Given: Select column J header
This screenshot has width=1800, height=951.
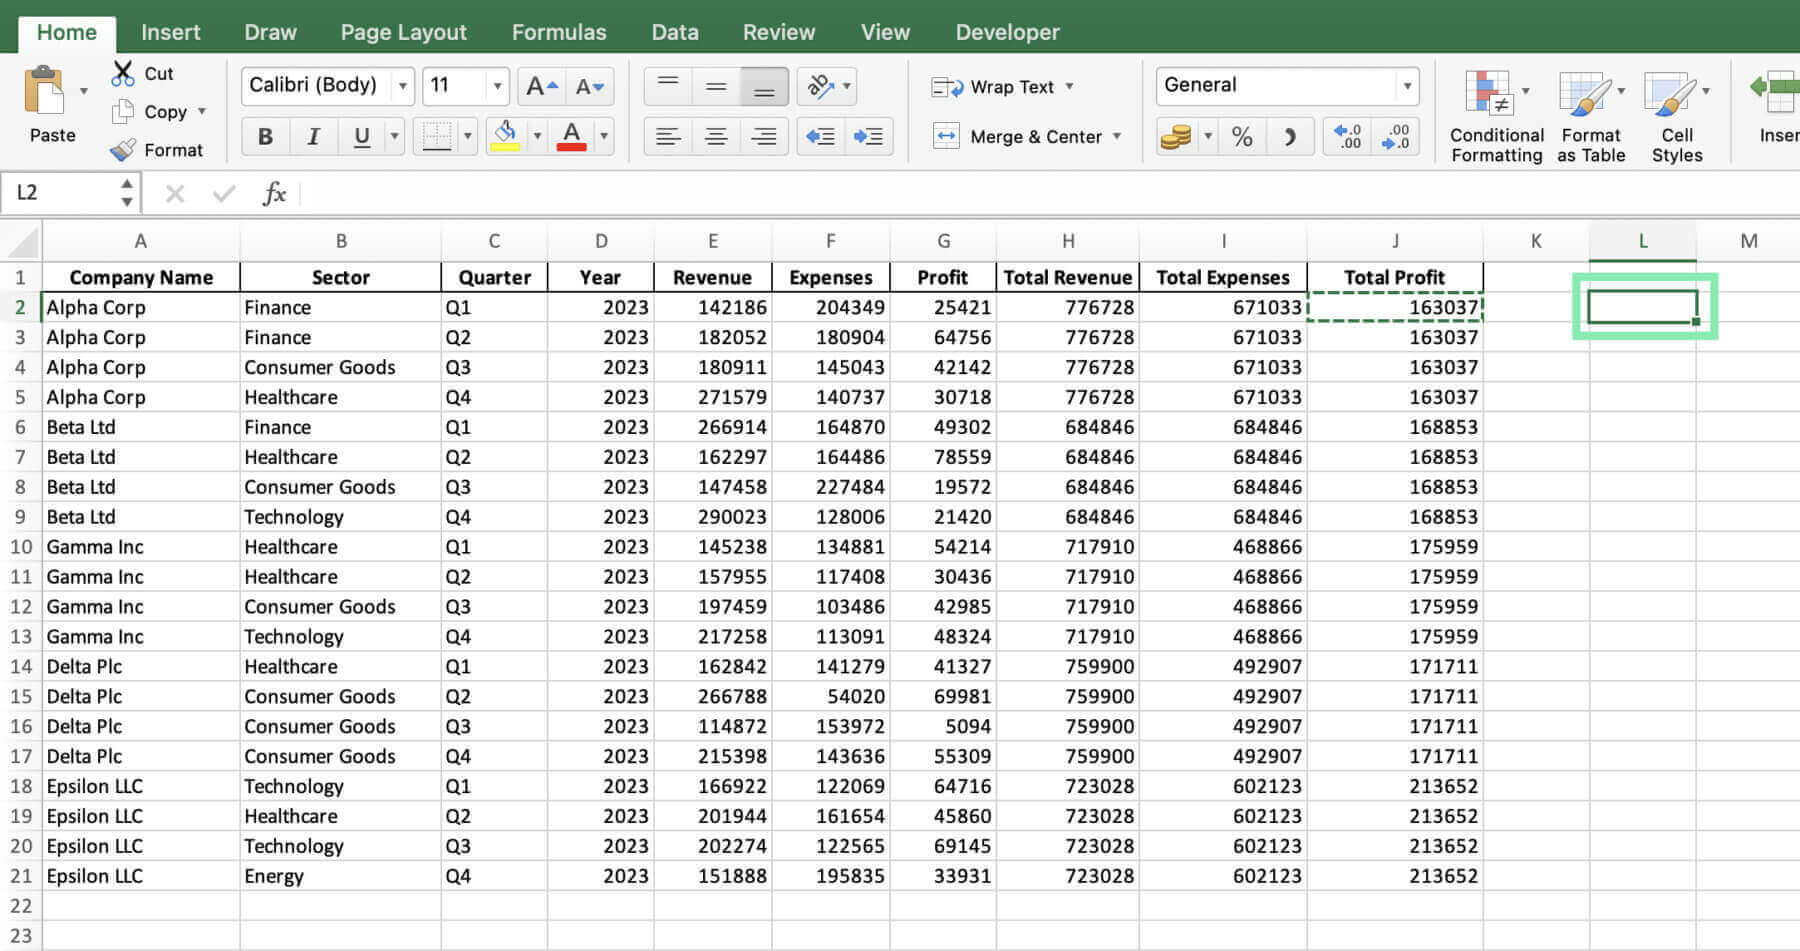Looking at the screenshot, I should 1394,241.
